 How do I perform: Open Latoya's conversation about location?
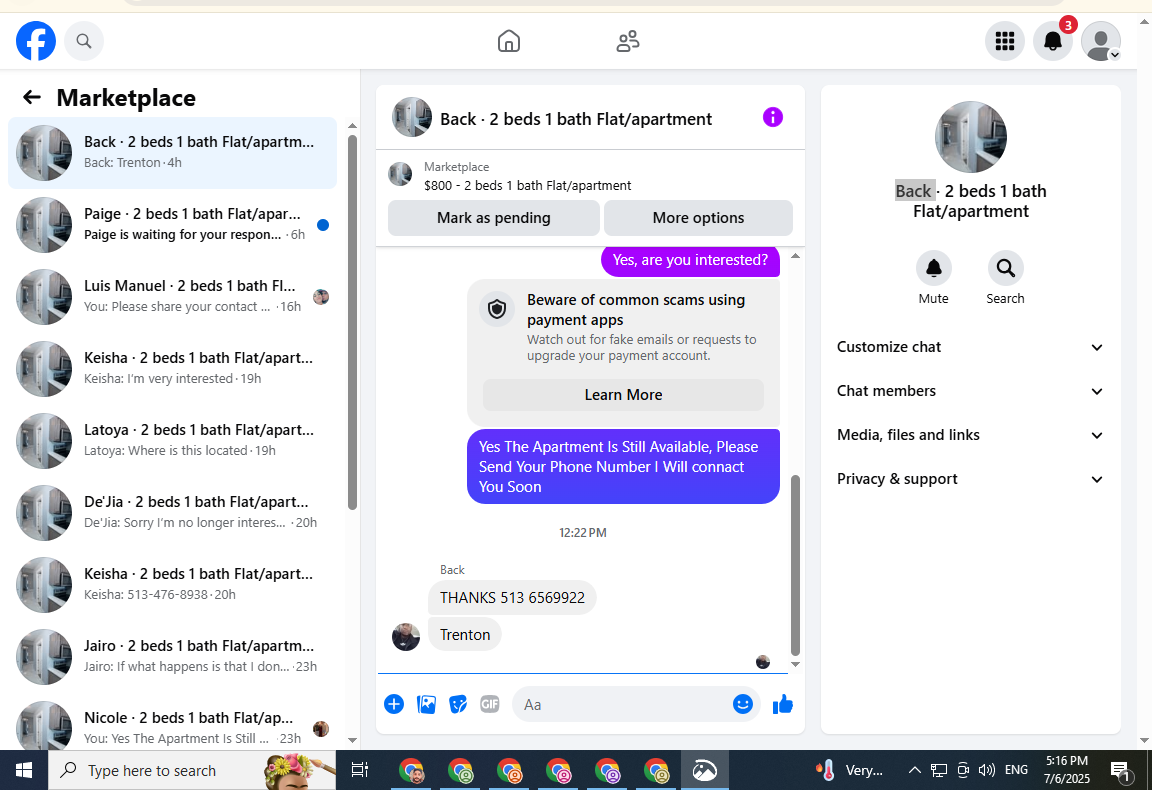(x=173, y=441)
